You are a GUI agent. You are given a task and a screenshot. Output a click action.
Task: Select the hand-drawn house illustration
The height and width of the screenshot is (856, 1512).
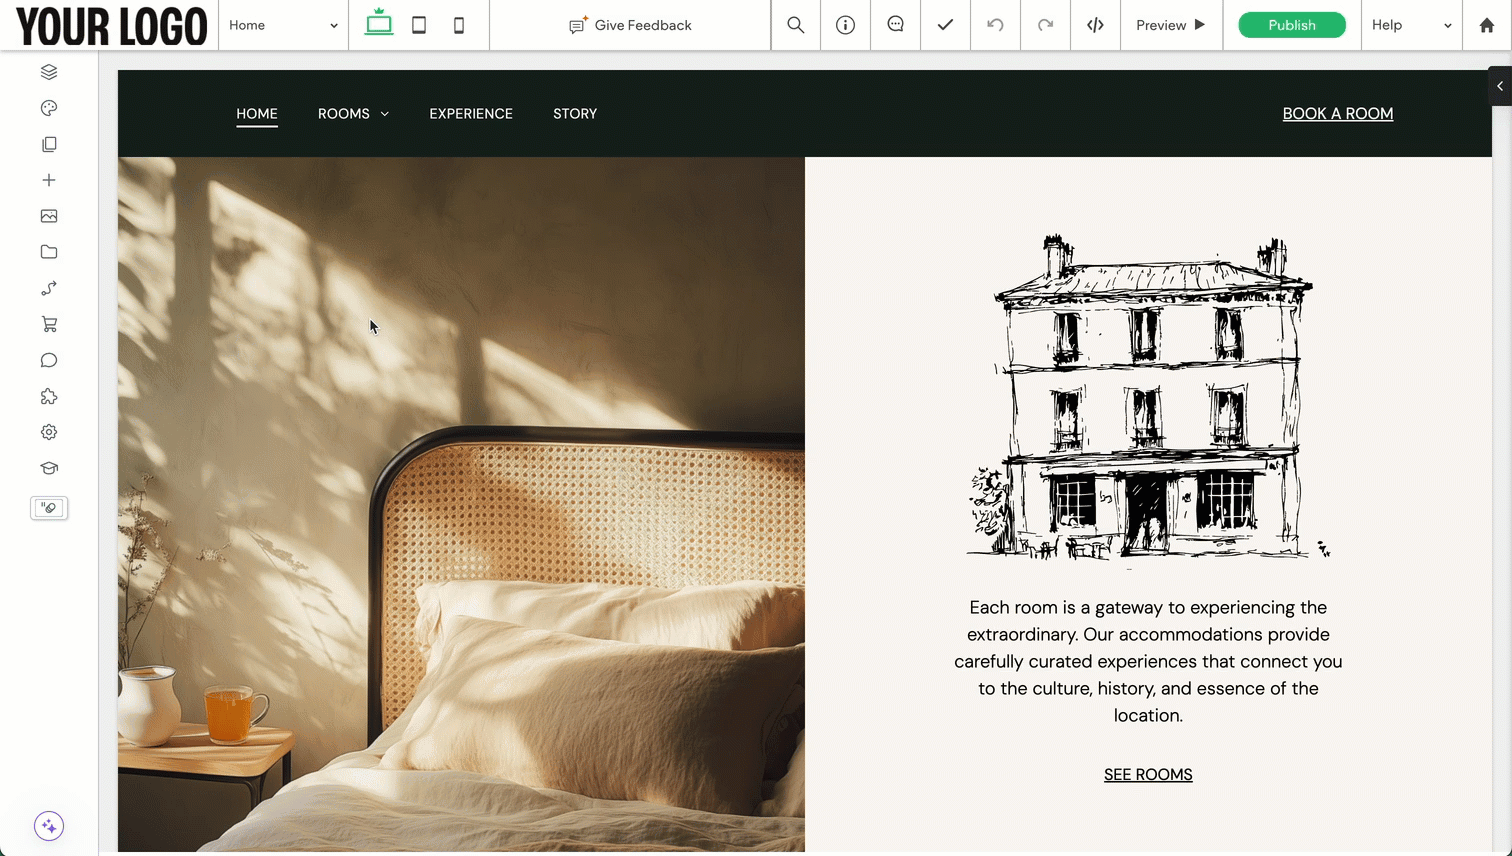click(1148, 398)
